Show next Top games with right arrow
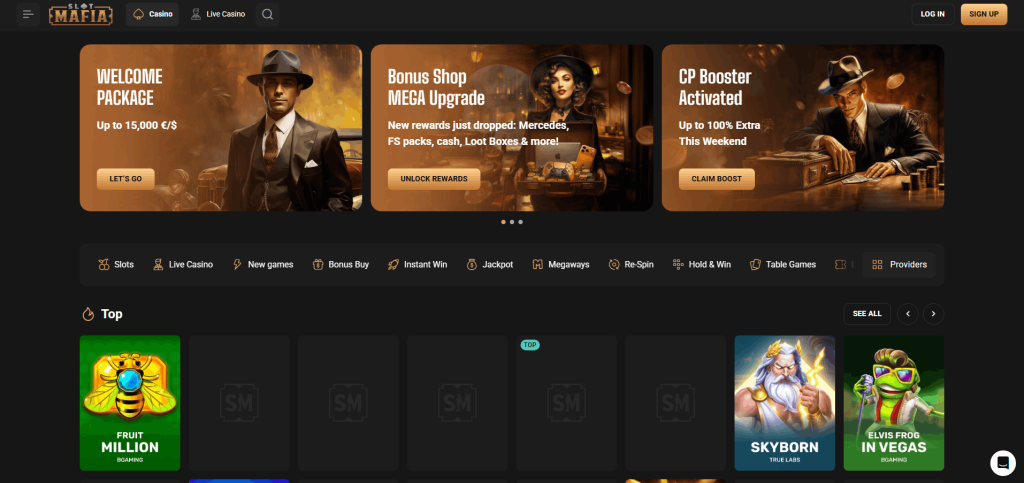 pyautogui.click(x=933, y=314)
